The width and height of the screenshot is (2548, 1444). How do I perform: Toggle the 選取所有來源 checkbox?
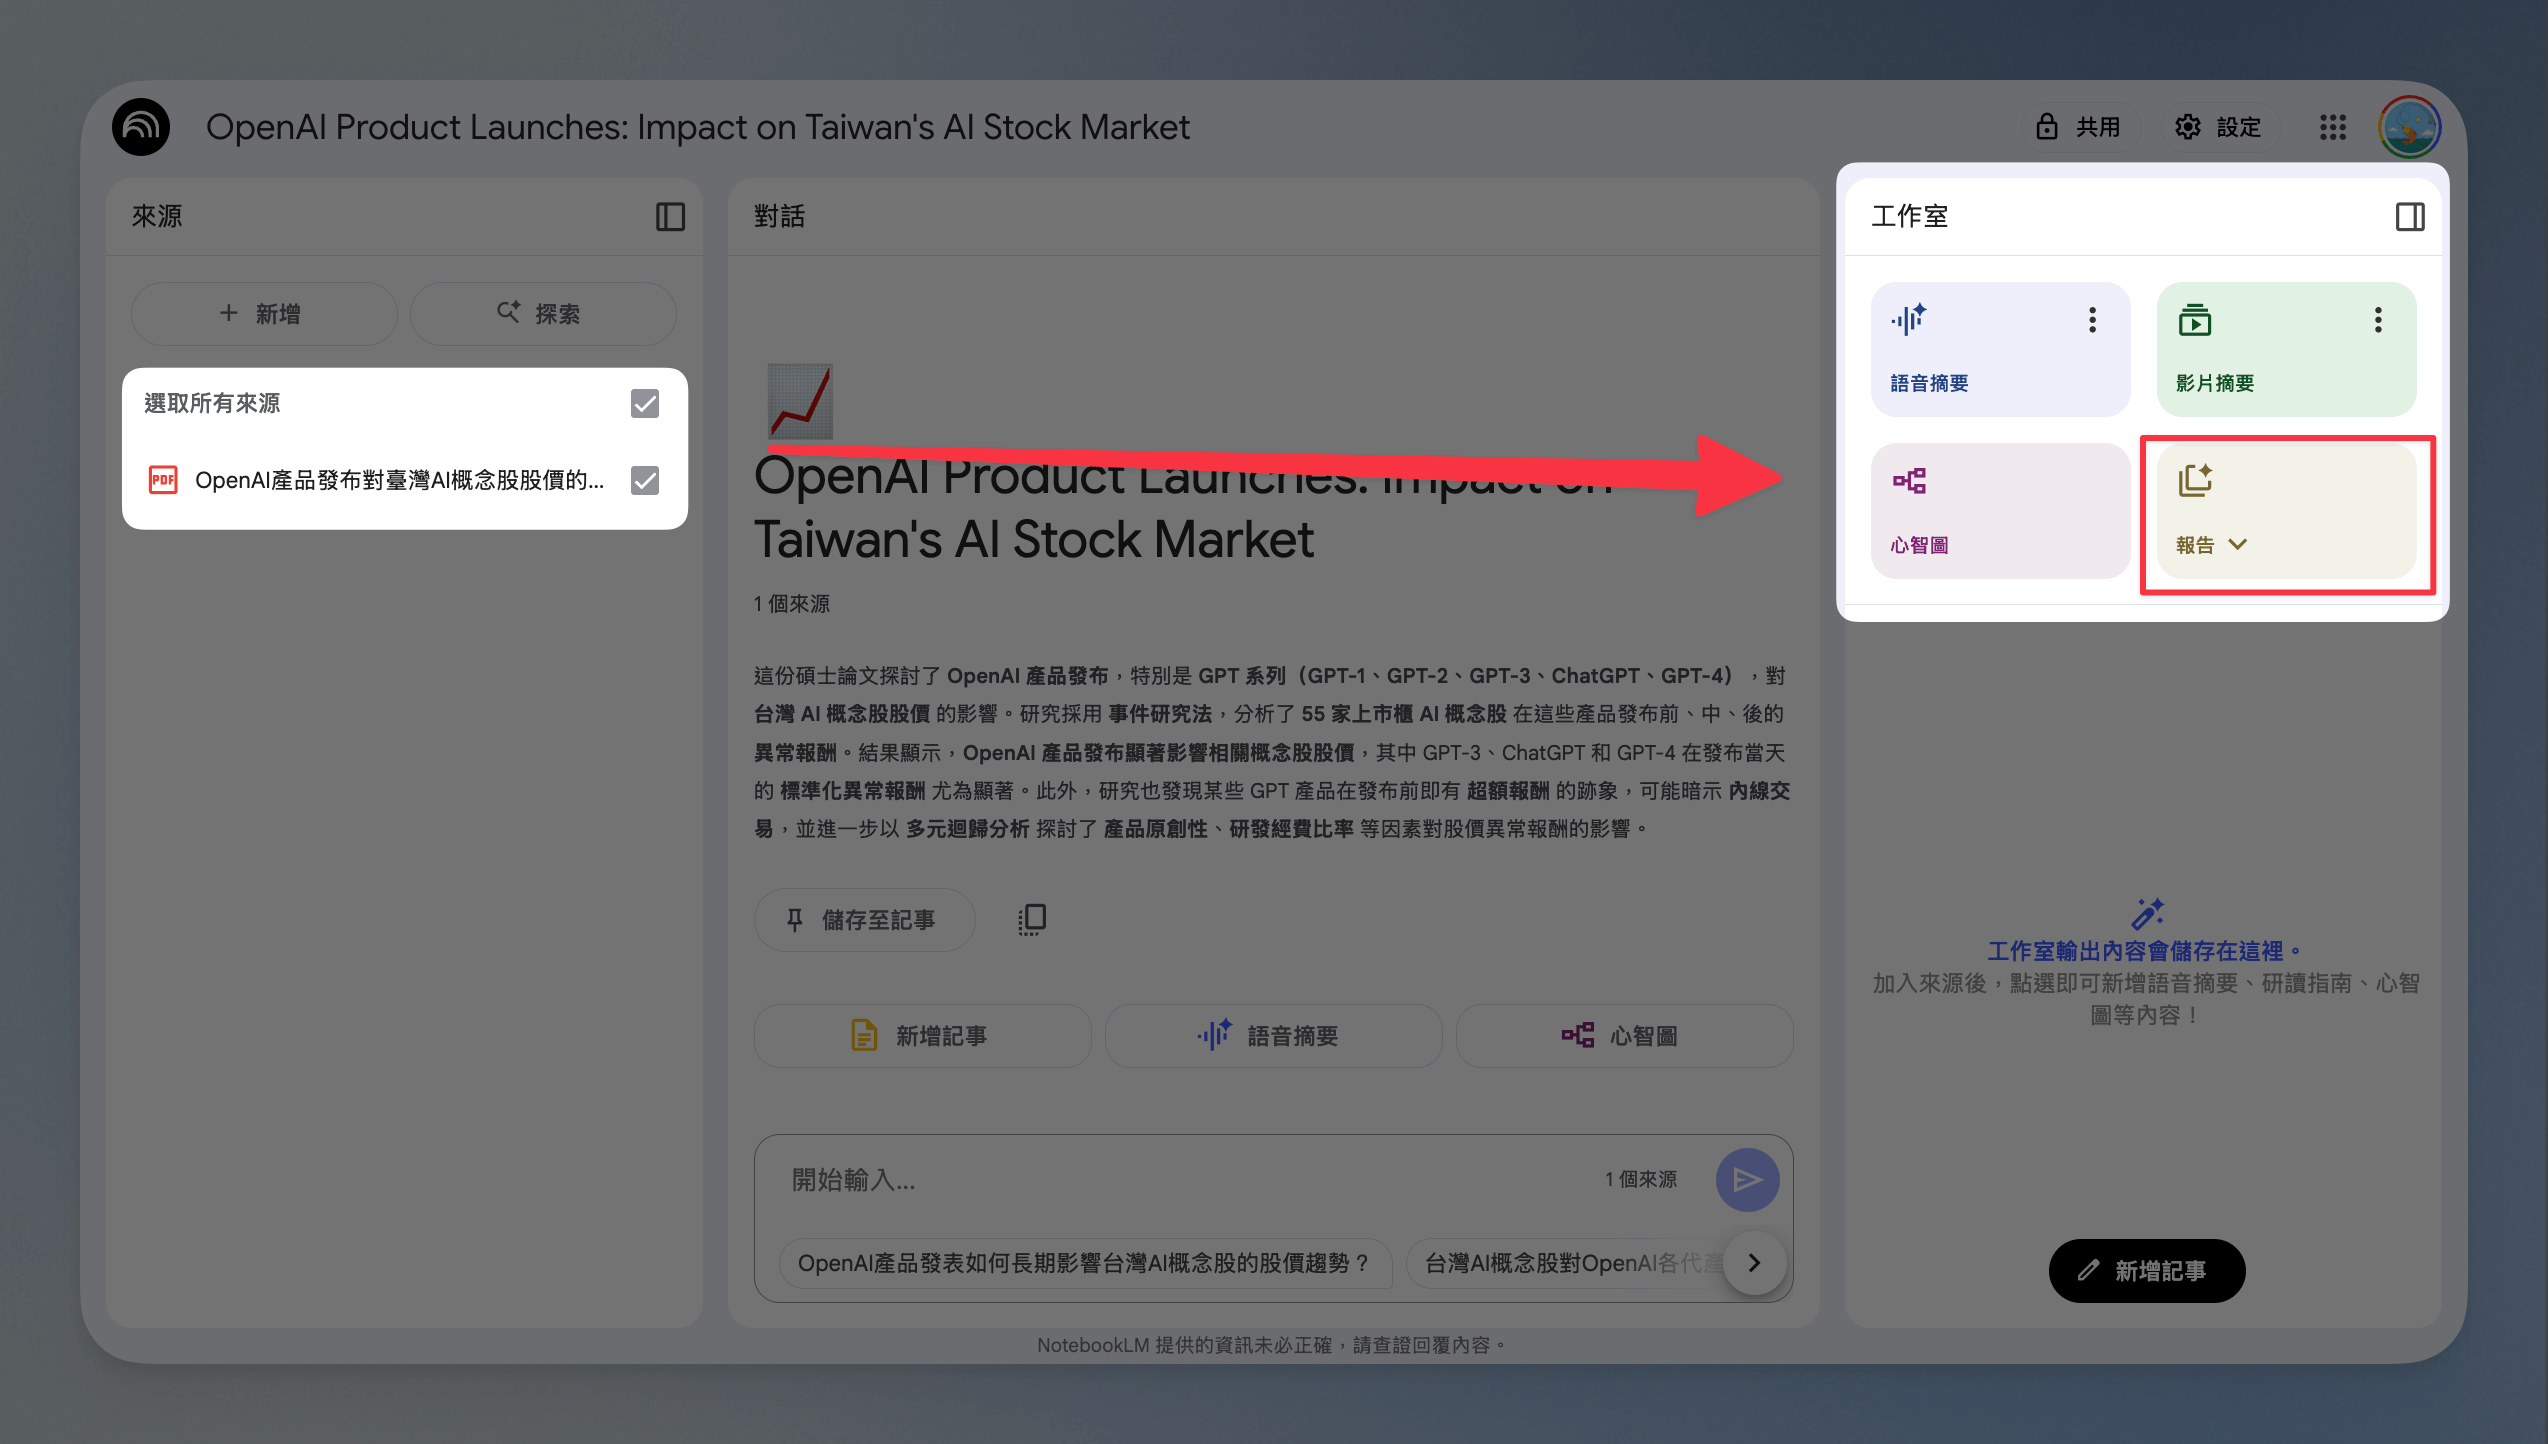pyautogui.click(x=645, y=403)
